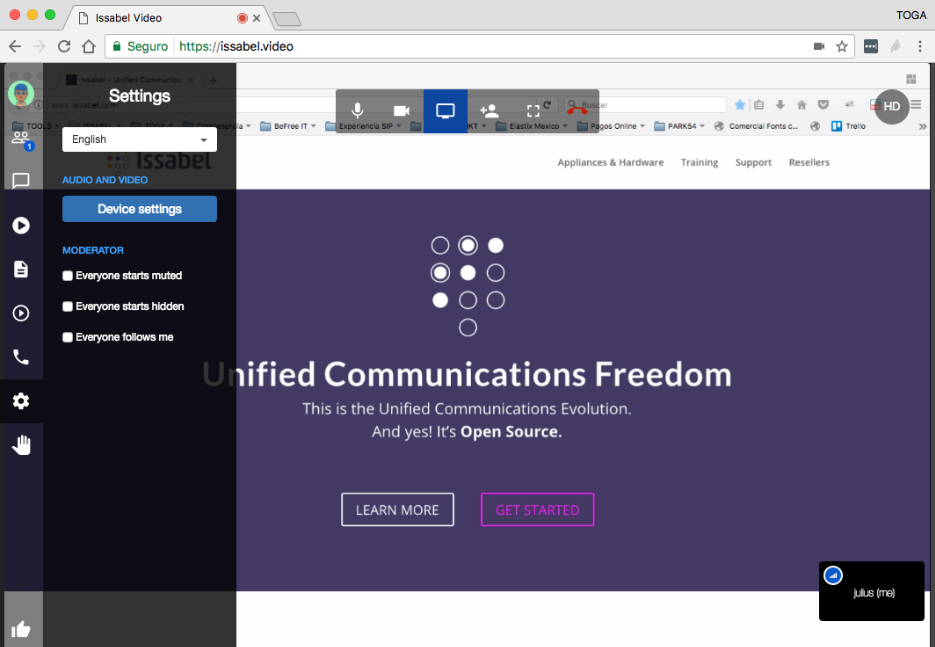Image resolution: width=935 pixels, height=647 pixels.
Task: Close the Issabel Video tab
Action: tap(256, 18)
